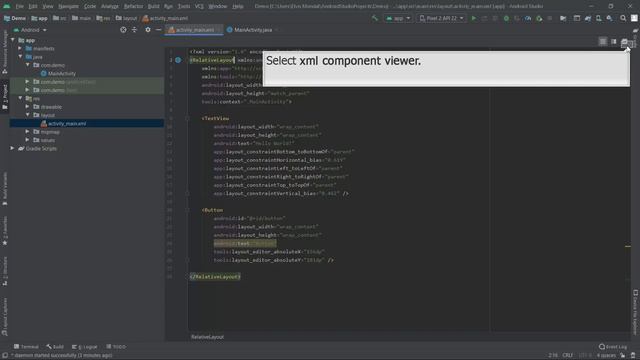
Task: Switch to the MainActivity.java editor tab
Action: pos(252,30)
